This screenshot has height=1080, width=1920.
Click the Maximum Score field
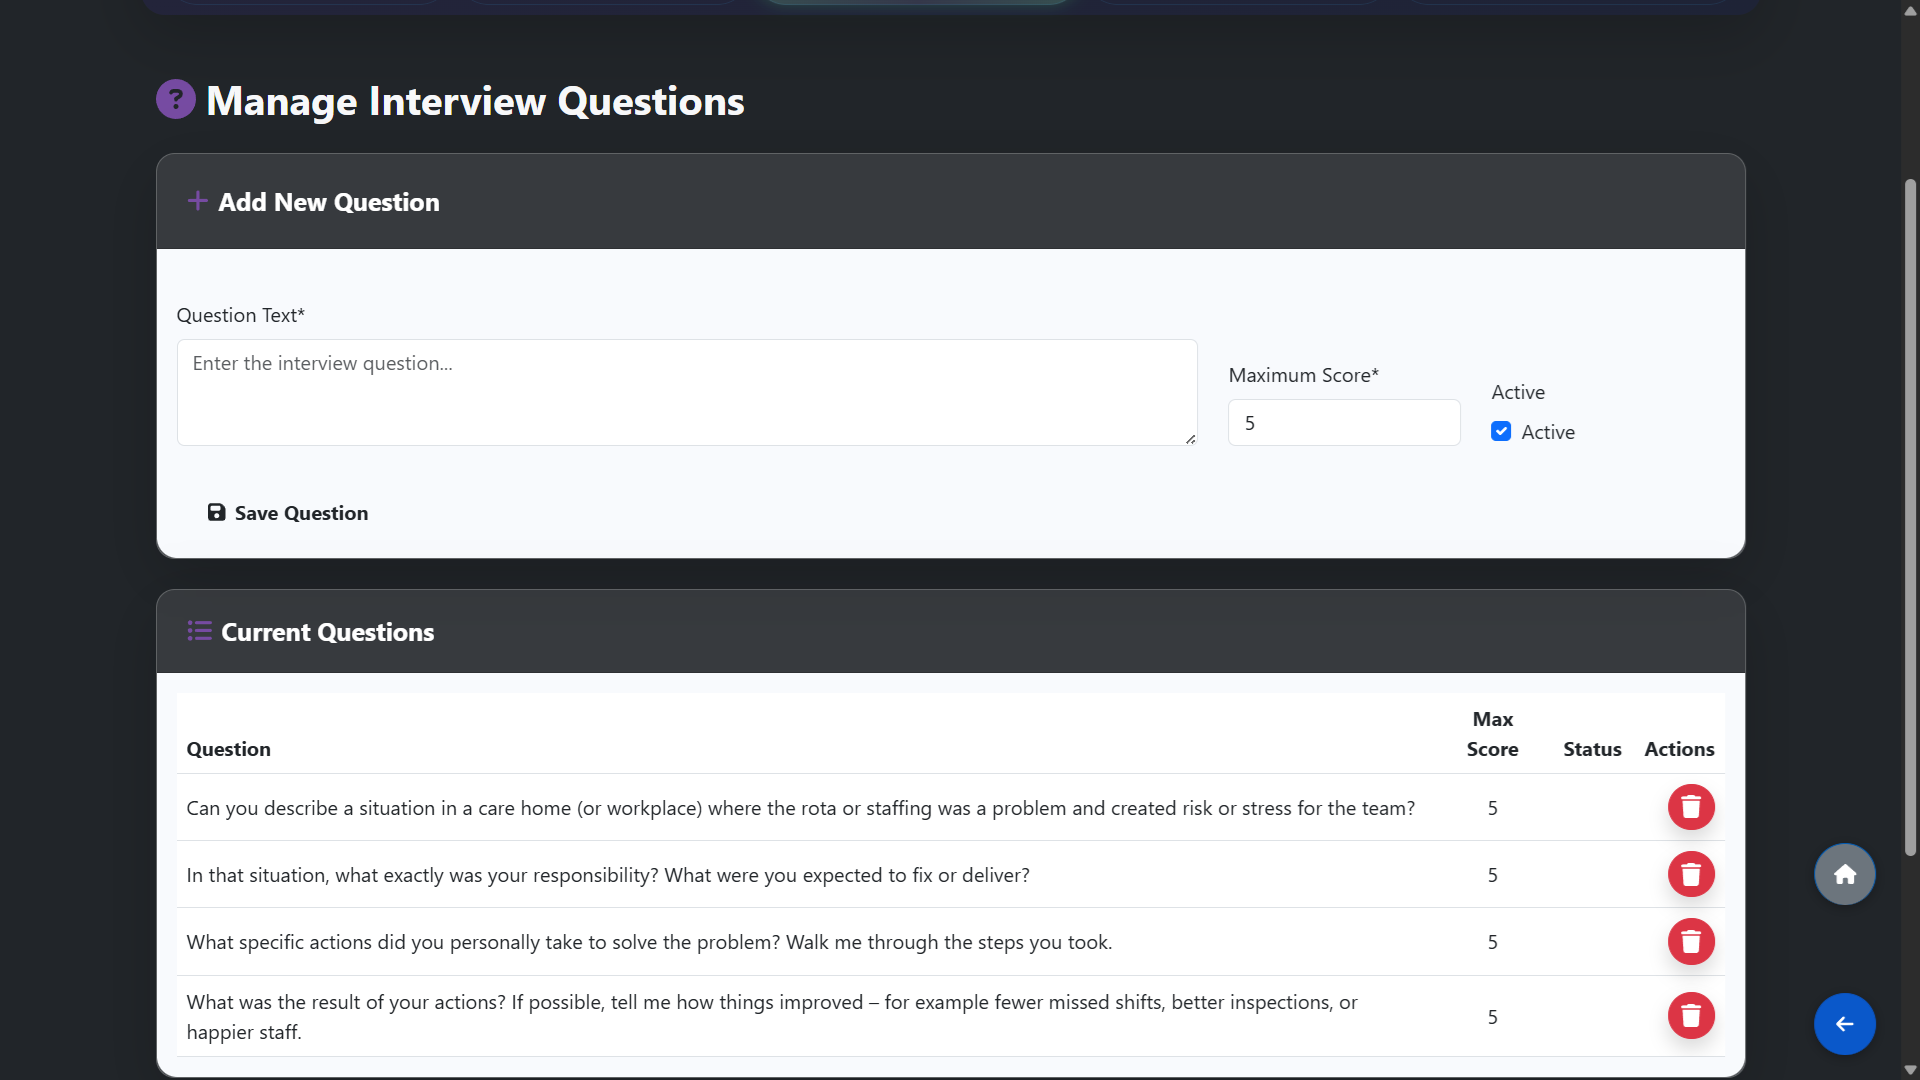click(x=1344, y=423)
